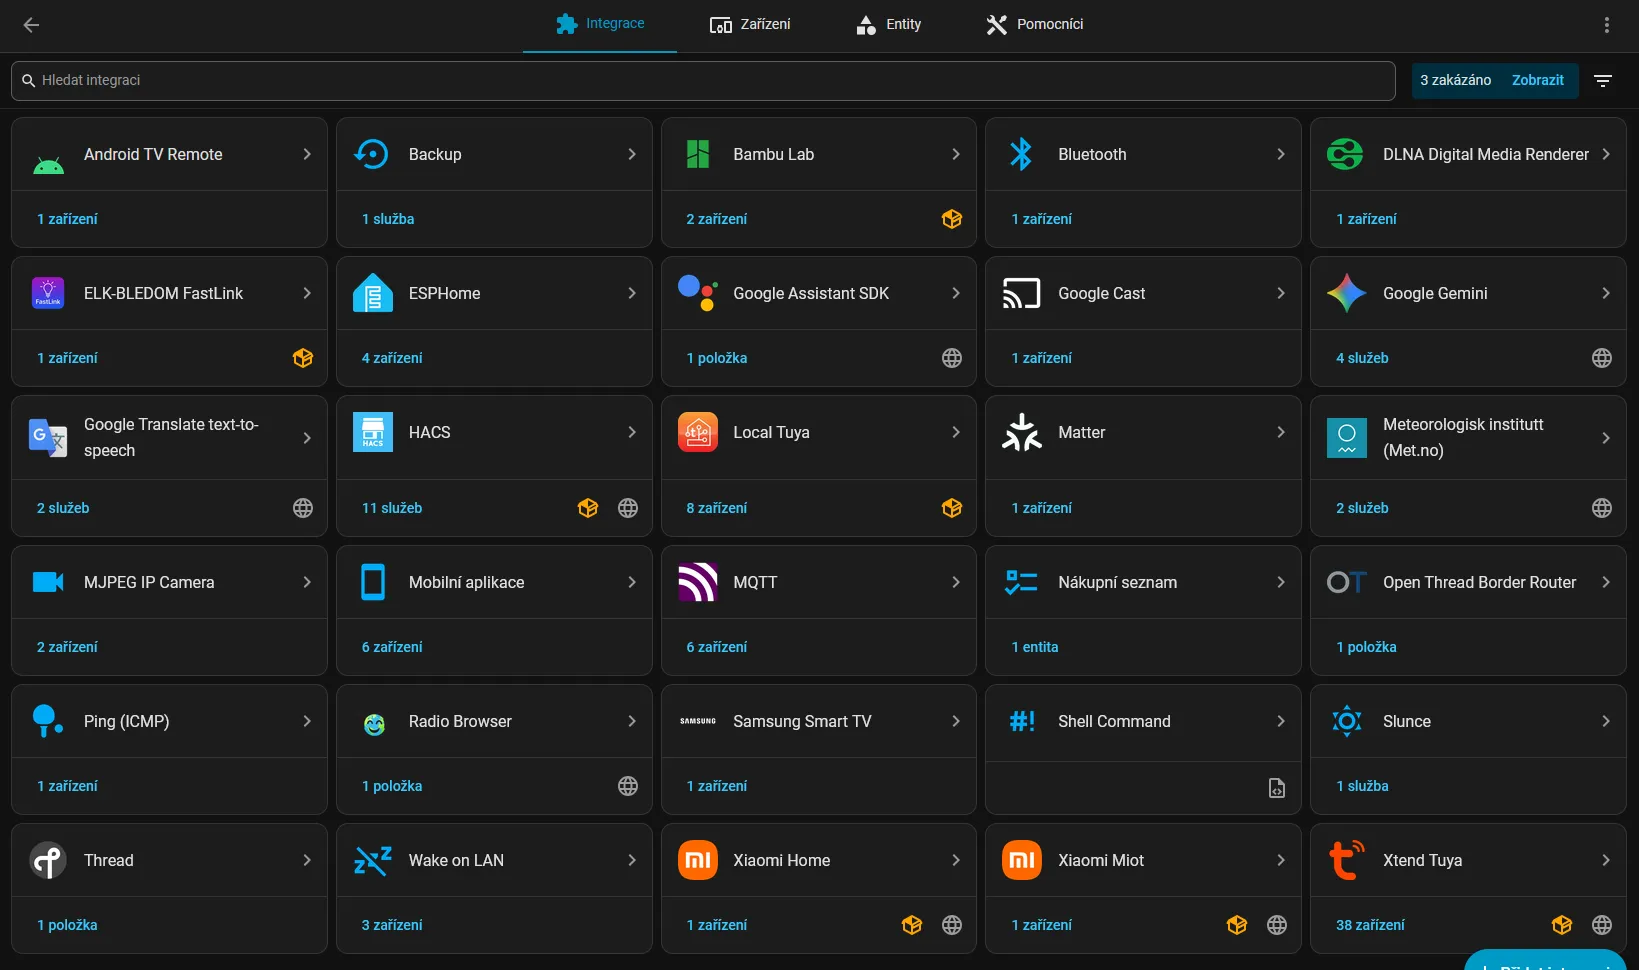The width and height of the screenshot is (1639, 970).
Task: Click the Backup integration icon
Action: coord(372,154)
